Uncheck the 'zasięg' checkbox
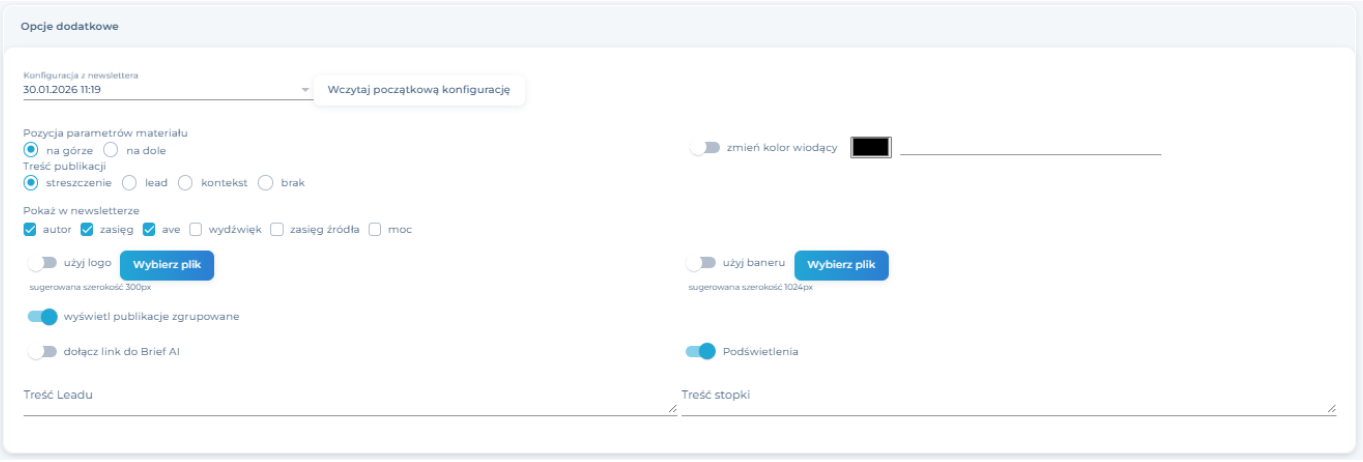1363x462 pixels. click(x=87, y=229)
